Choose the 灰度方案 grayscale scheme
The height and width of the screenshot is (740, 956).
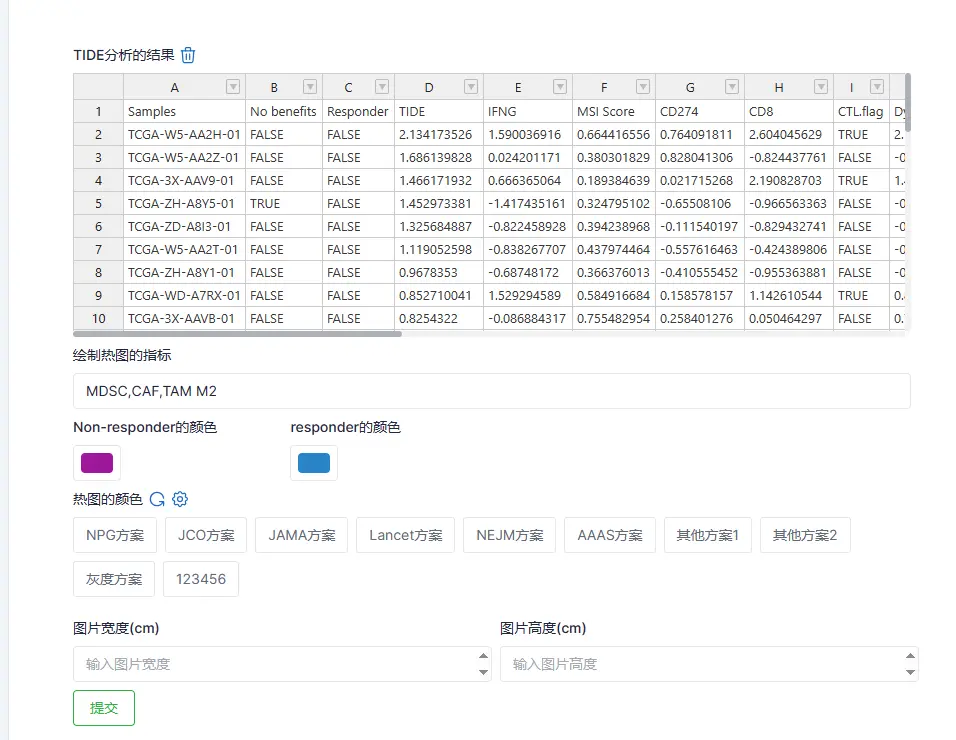pos(113,579)
